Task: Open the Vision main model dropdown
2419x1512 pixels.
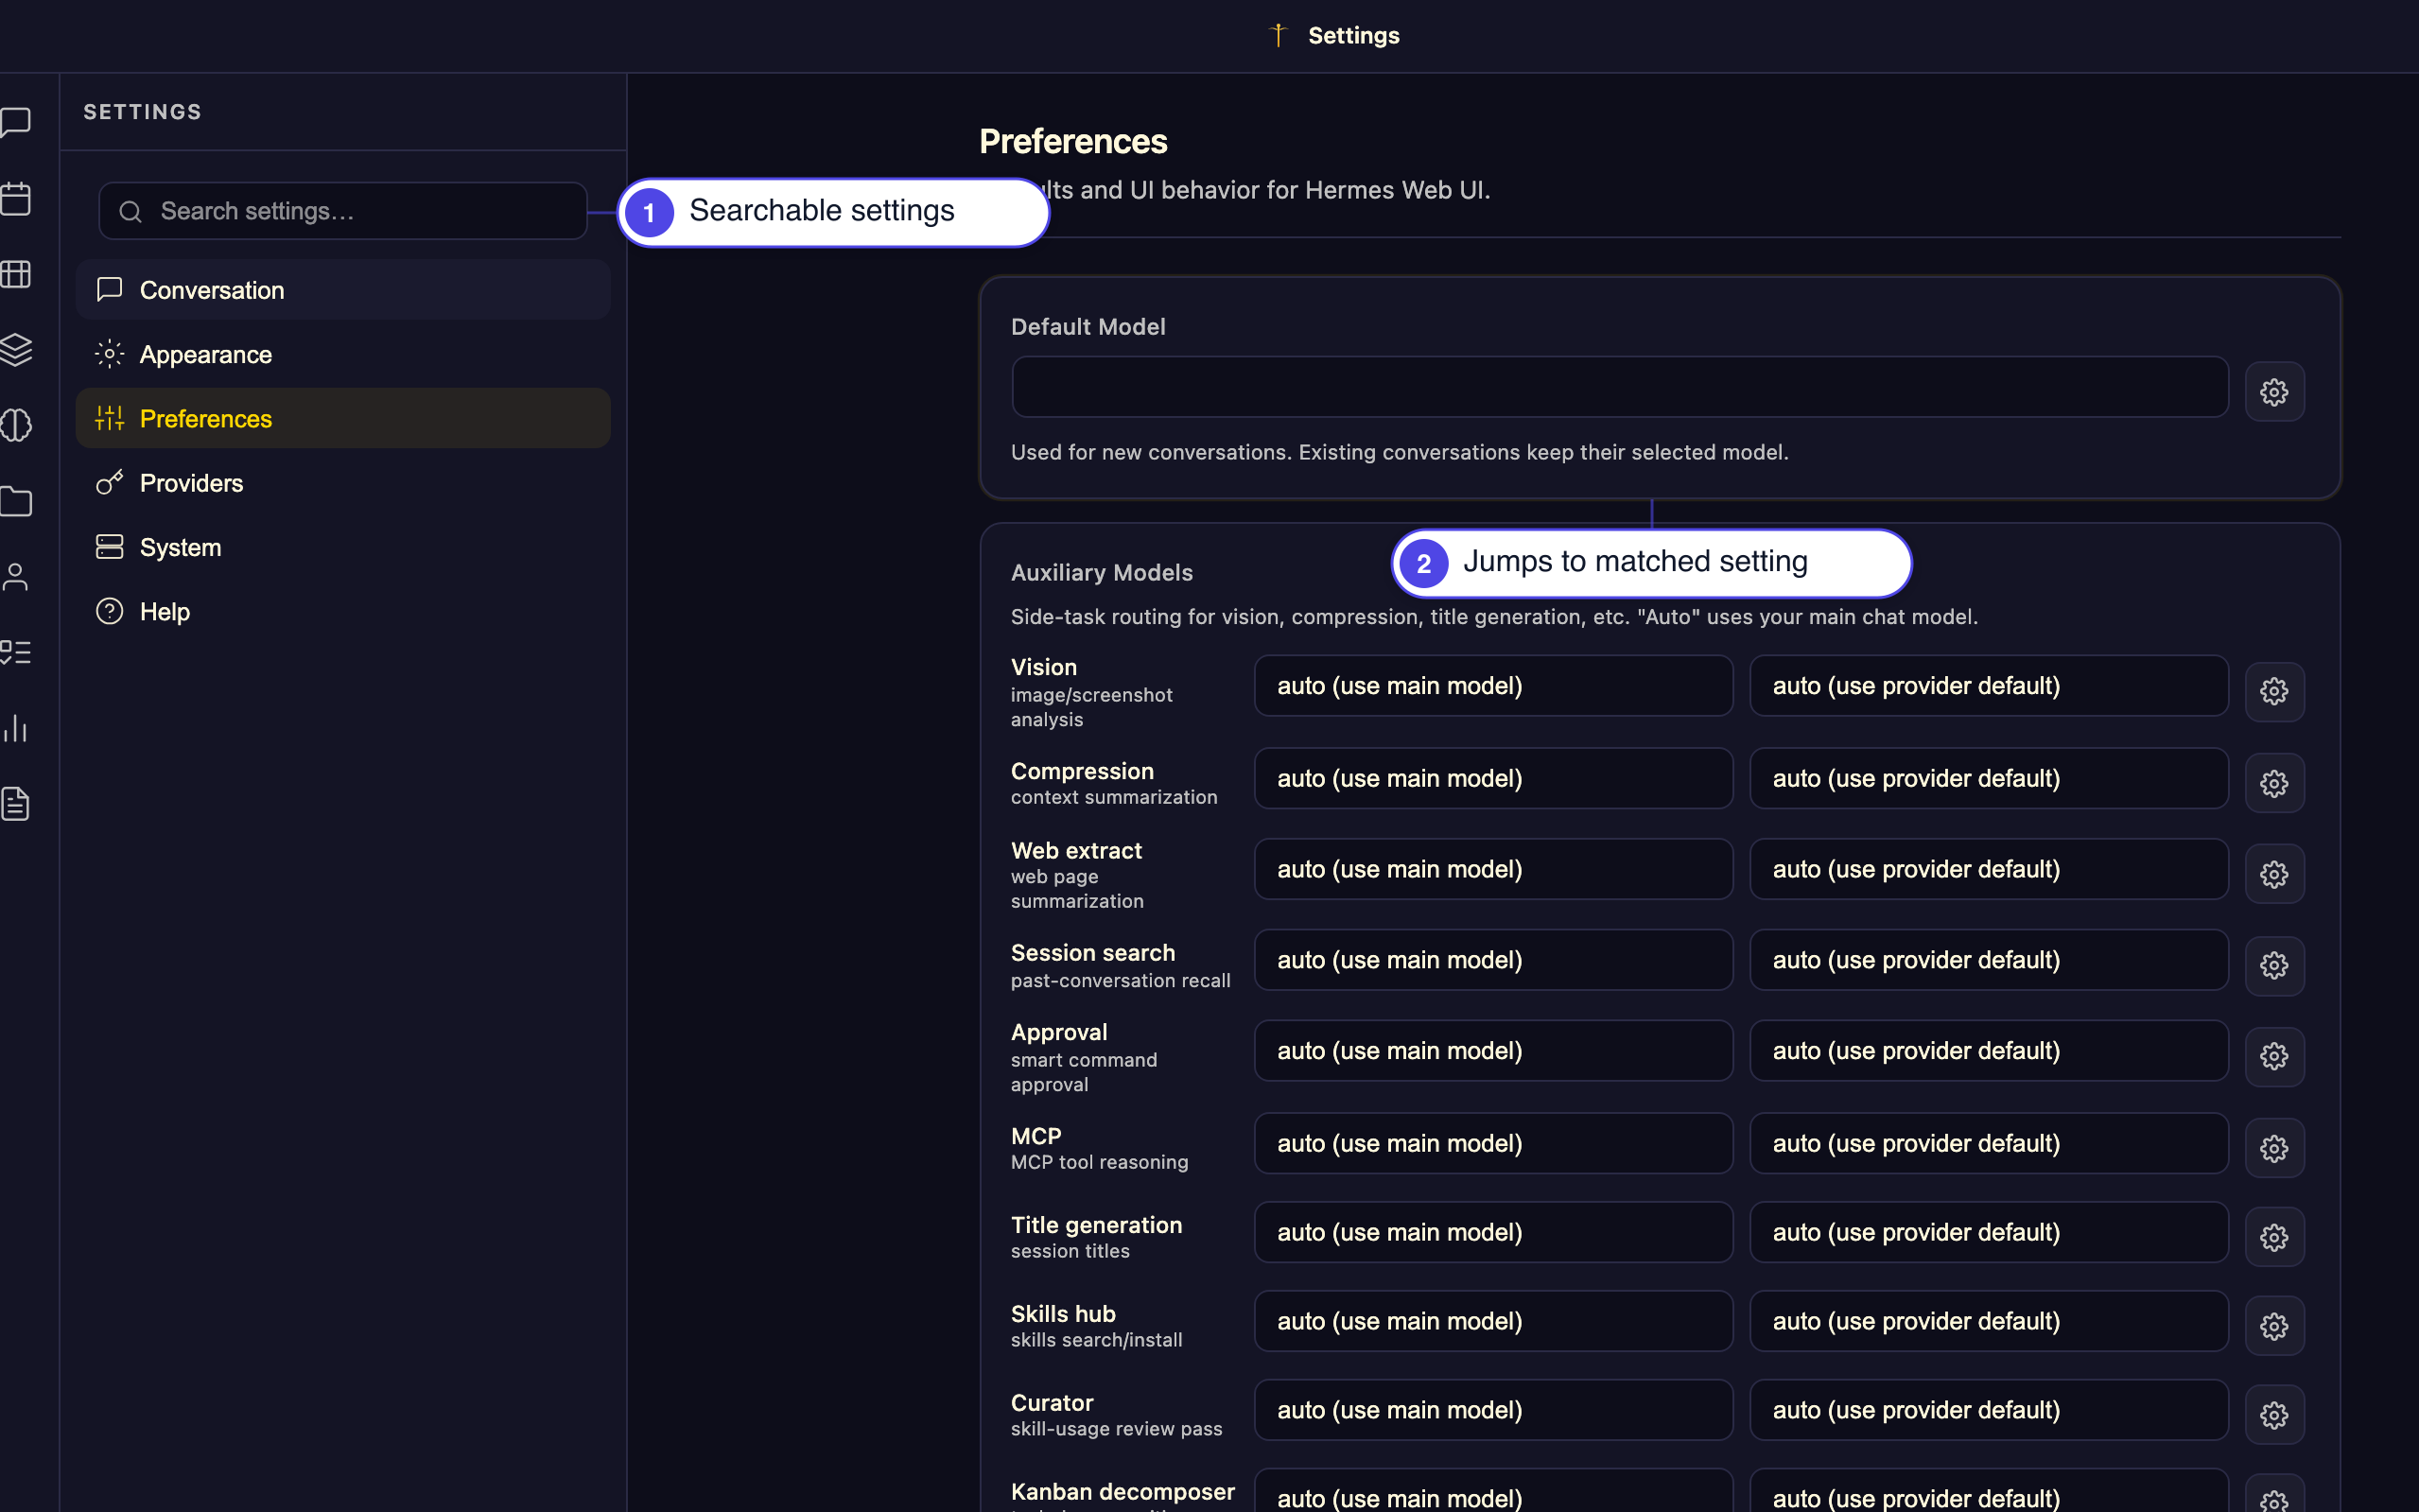Action: pyautogui.click(x=1493, y=686)
